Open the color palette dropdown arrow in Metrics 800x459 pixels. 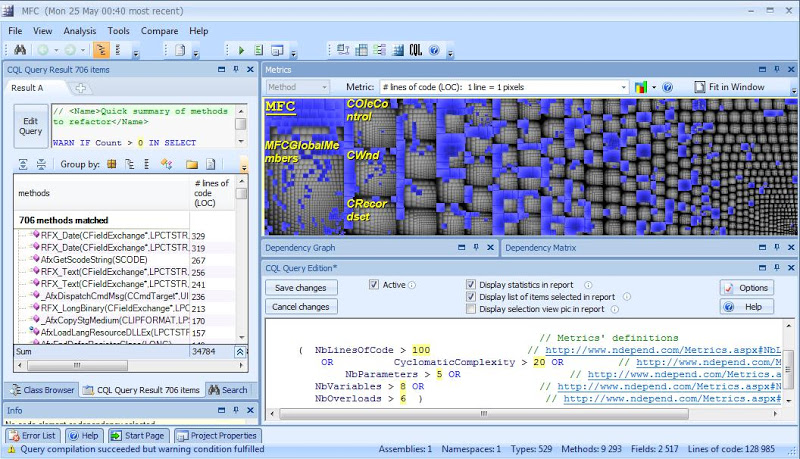coord(654,87)
